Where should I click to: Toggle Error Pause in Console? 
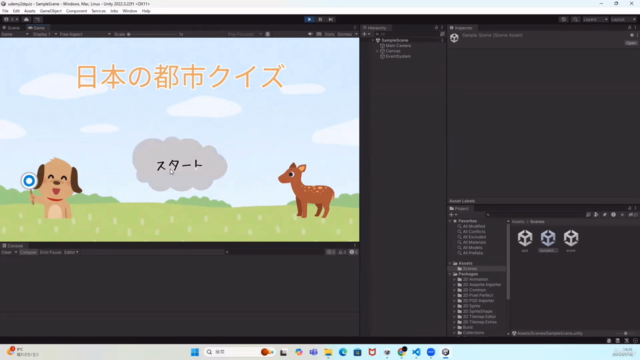click(50, 252)
